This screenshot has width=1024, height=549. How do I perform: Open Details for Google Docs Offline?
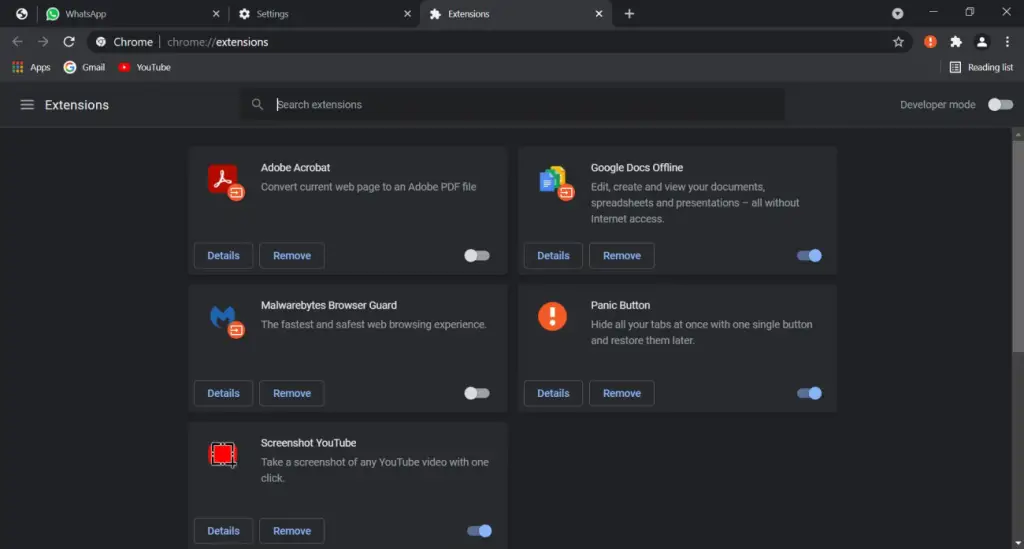[553, 256]
